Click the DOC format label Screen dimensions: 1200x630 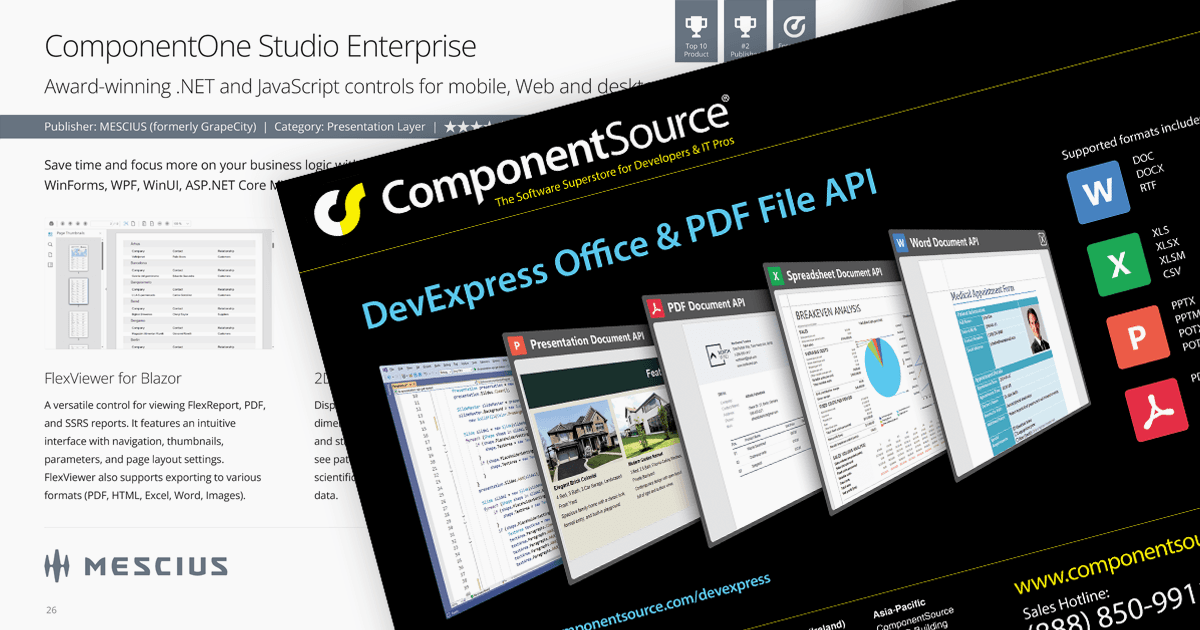click(1143, 160)
